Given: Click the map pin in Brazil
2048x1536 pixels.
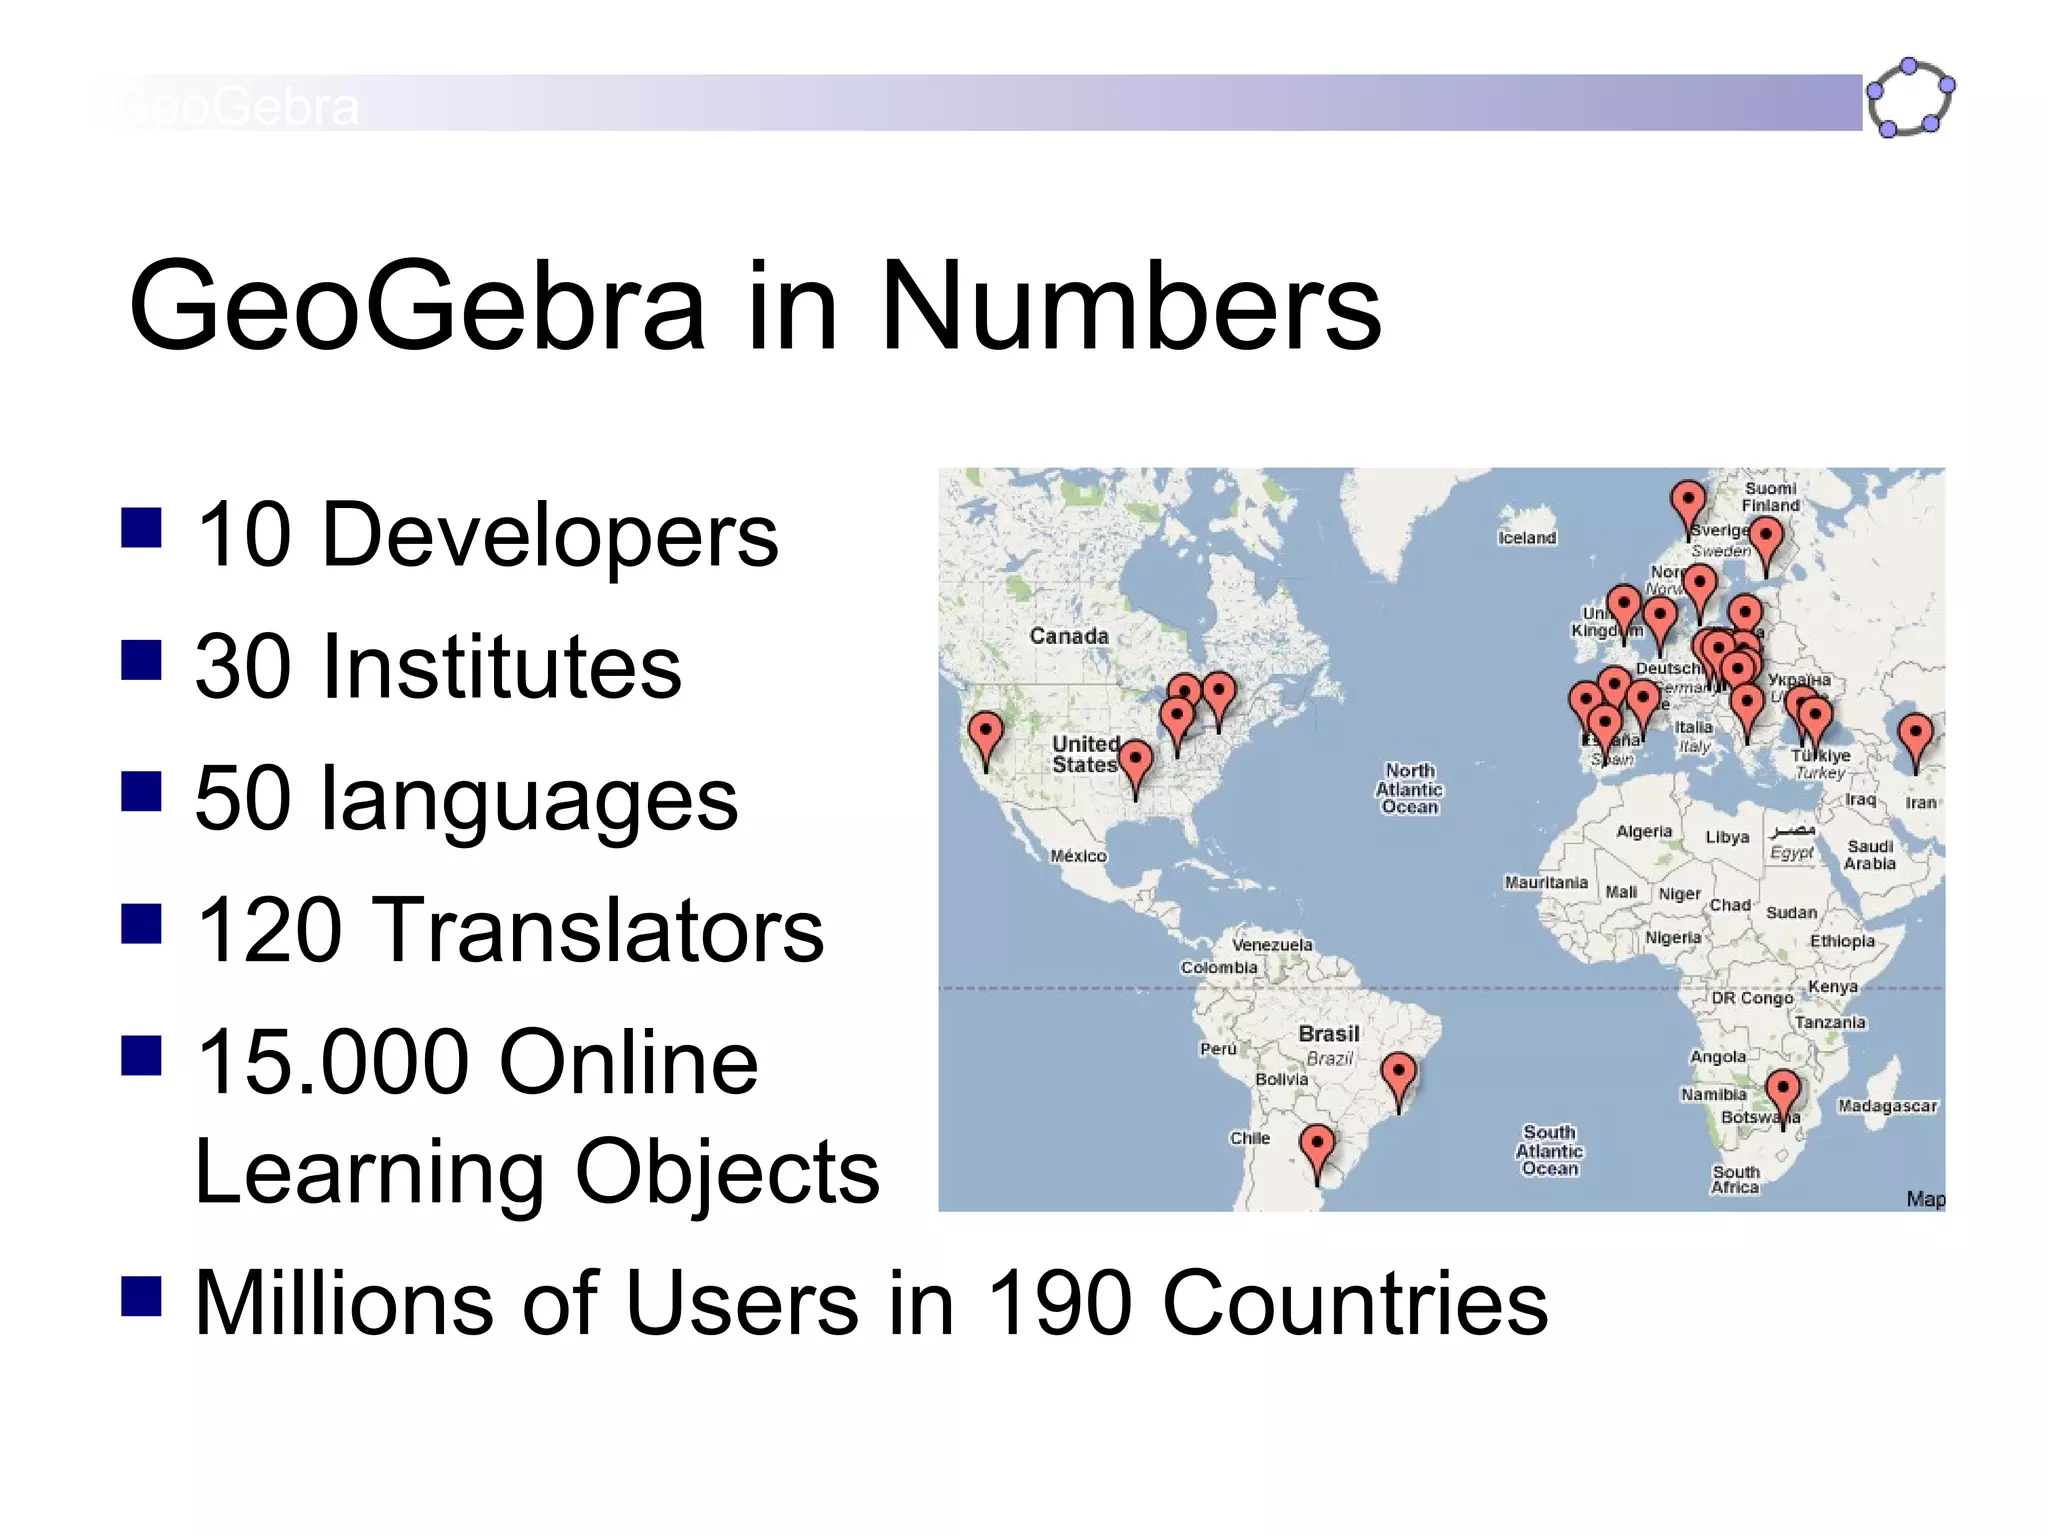Looking at the screenshot, I should click(1398, 1084).
